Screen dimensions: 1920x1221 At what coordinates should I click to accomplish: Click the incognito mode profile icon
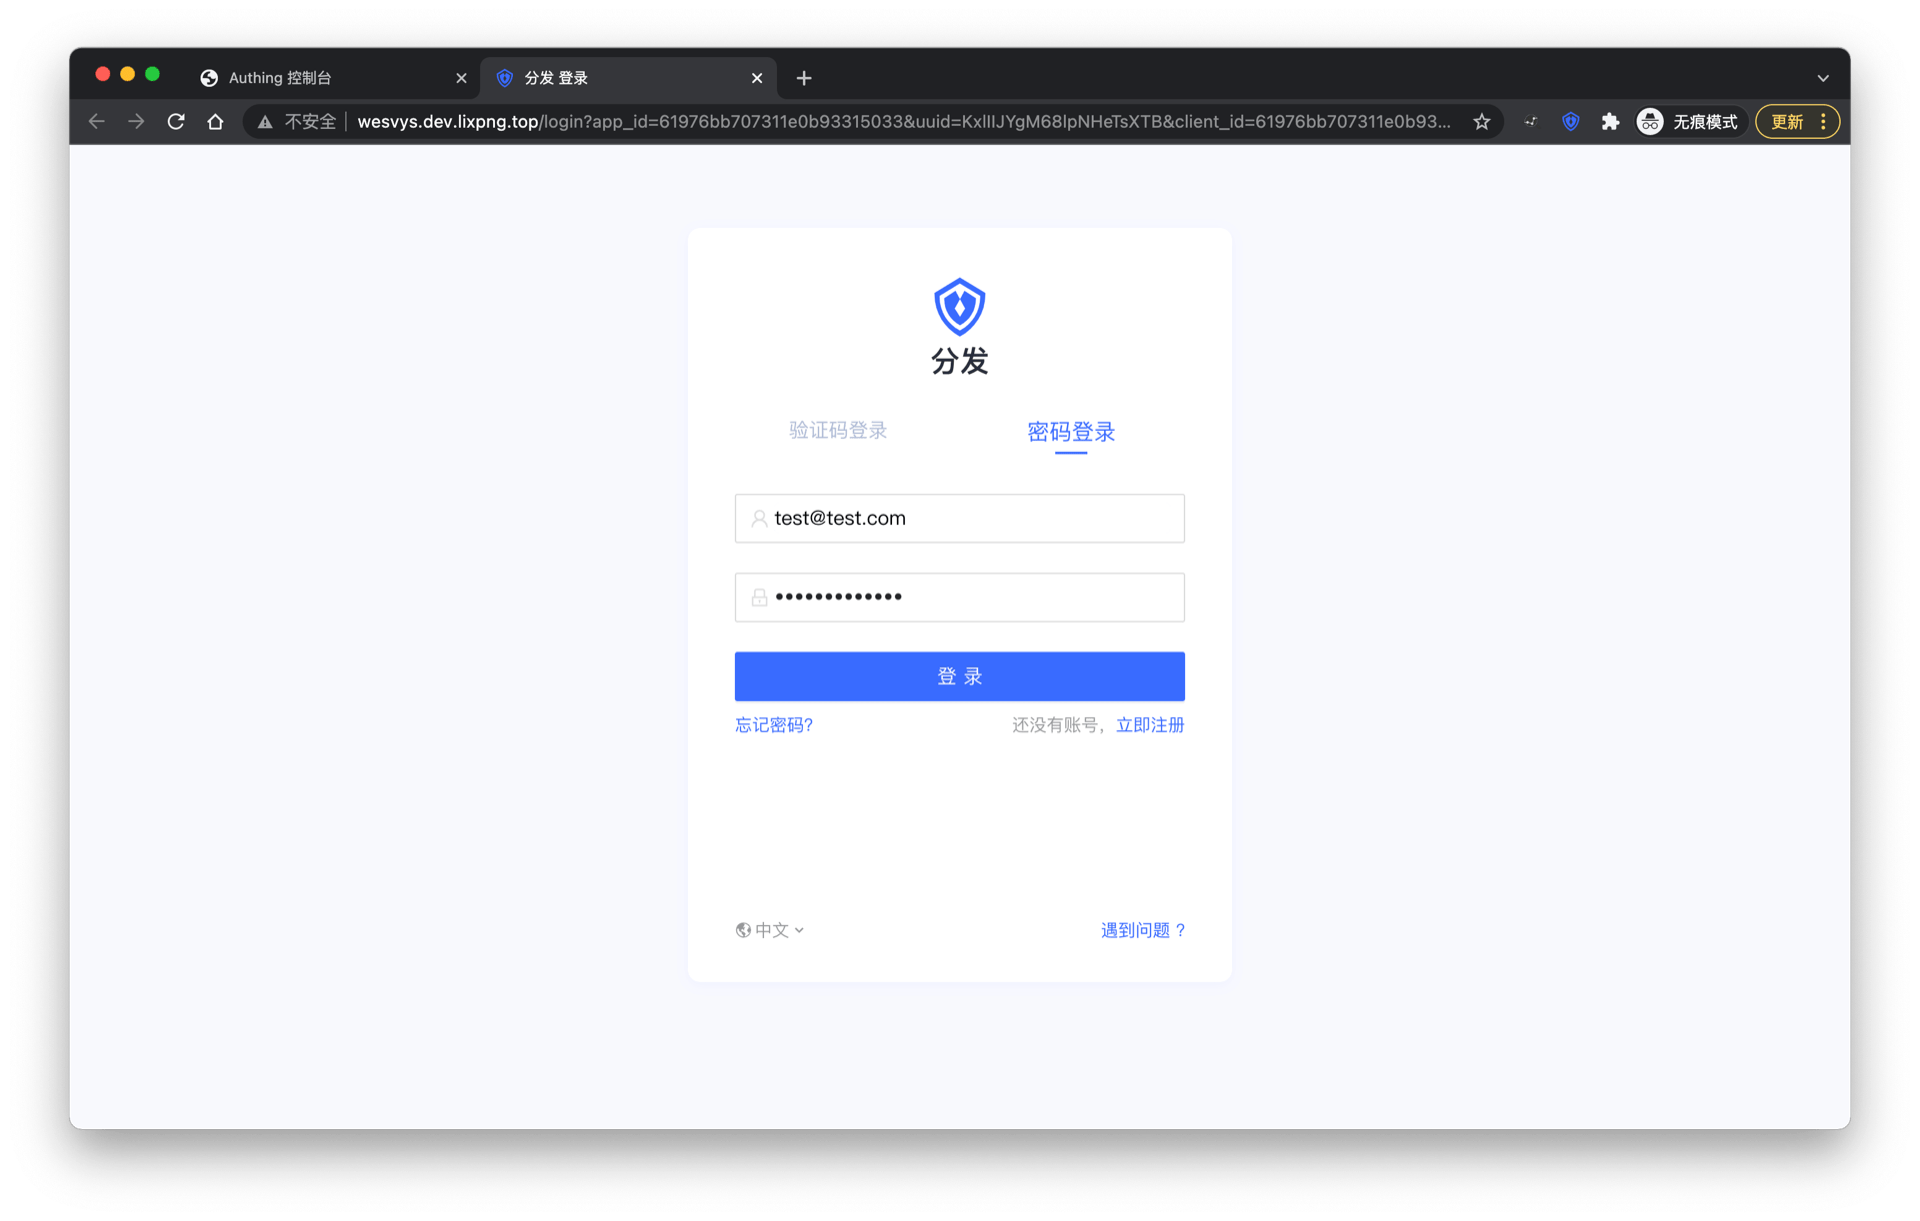pos(1650,122)
